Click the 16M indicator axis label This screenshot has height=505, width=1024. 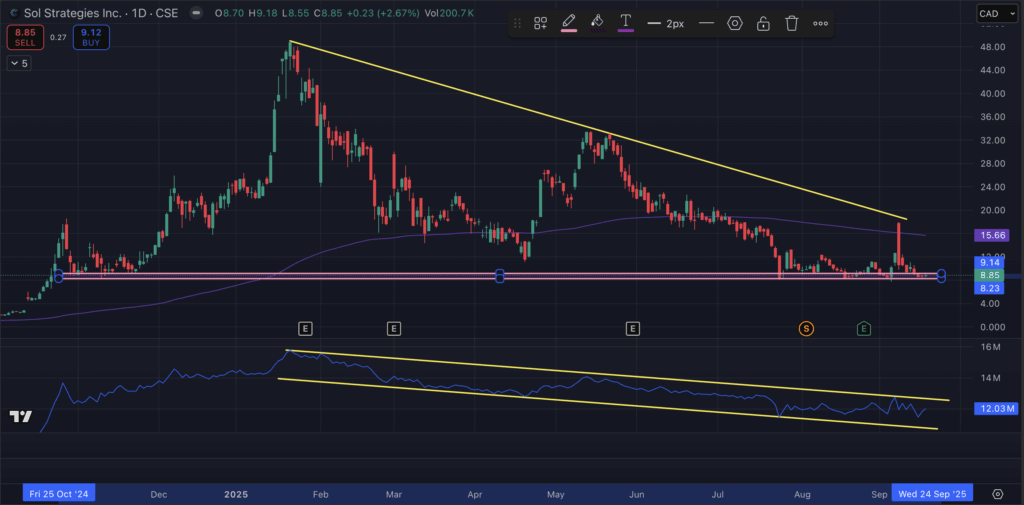tap(991, 347)
